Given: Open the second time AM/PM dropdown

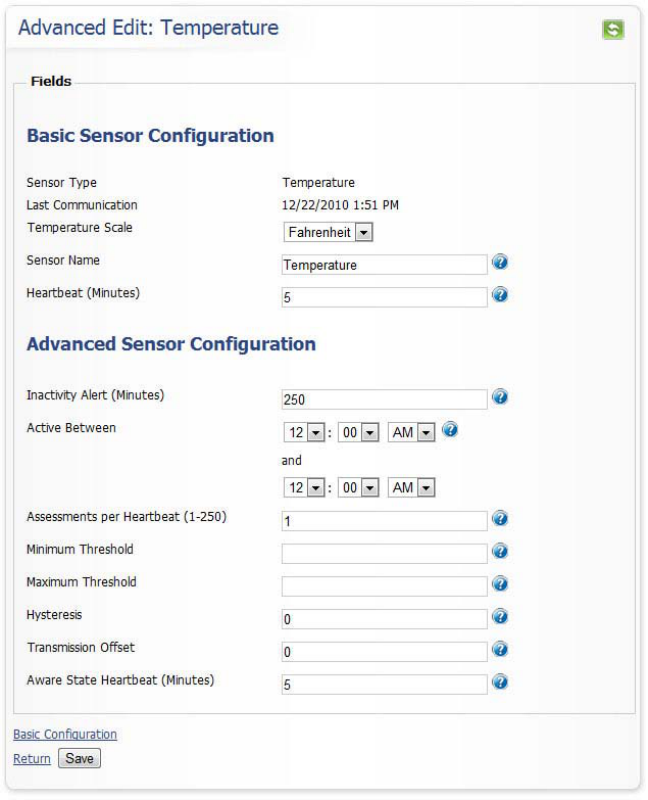Looking at the screenshot, I should [411, 488].
